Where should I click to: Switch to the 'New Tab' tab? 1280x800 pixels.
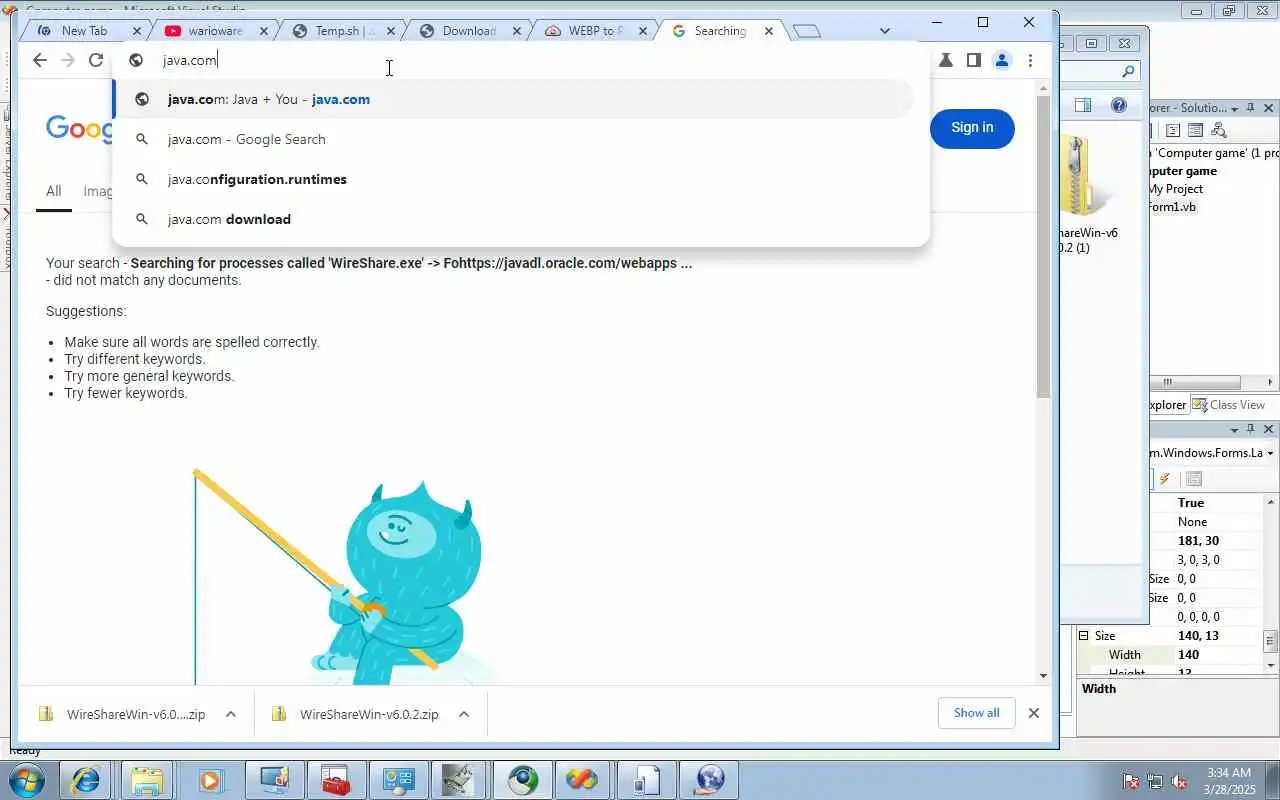[84, 31]
